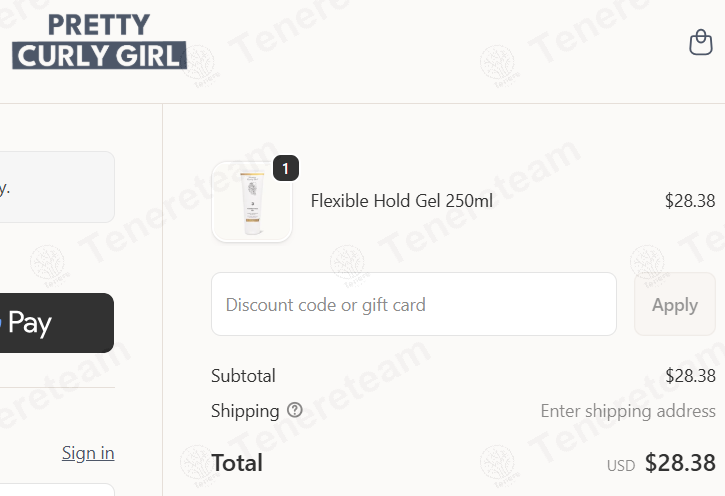Select the Flexible Hold Gel 250ml product name
The width and height of the screenshot is (725, 496).
[402, 201]
